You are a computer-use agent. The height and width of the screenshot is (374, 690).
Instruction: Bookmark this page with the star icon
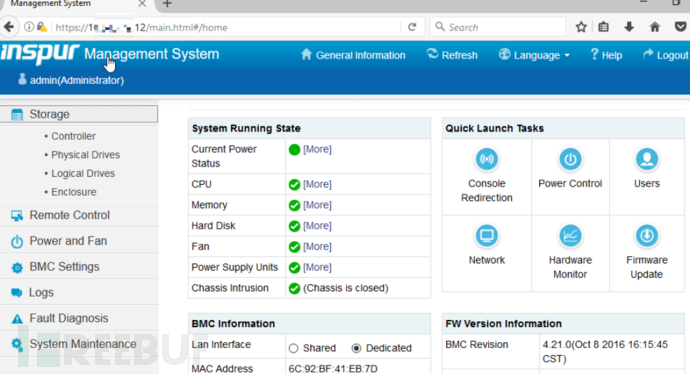(x=581, y=27)
